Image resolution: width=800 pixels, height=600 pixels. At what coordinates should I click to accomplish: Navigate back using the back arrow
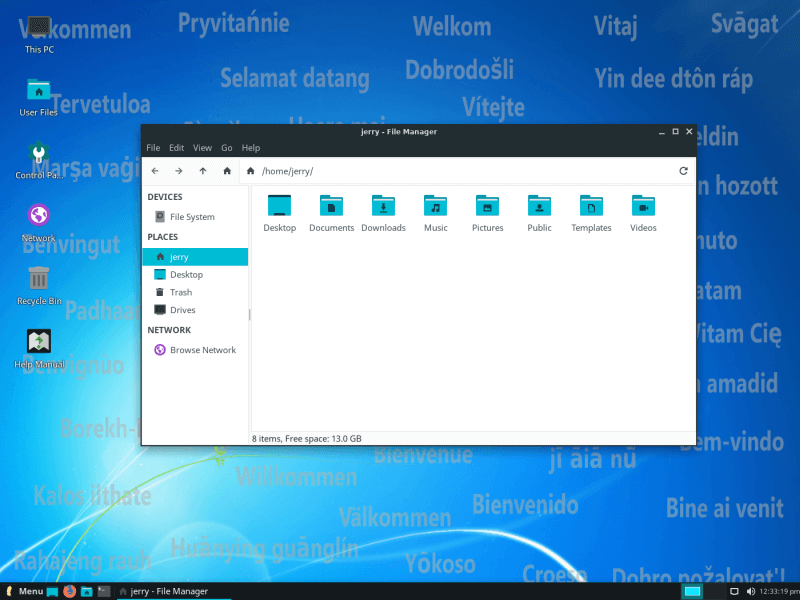(x=155, y=170)
